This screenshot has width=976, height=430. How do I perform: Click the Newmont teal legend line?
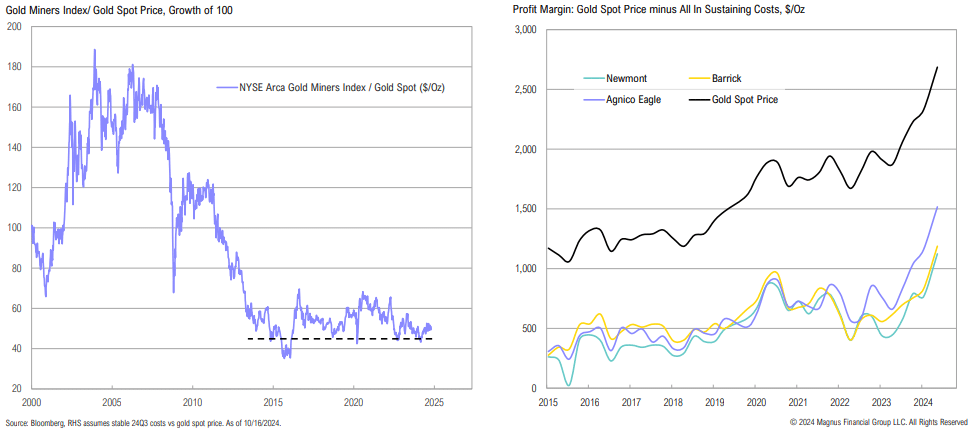[592, 76]
